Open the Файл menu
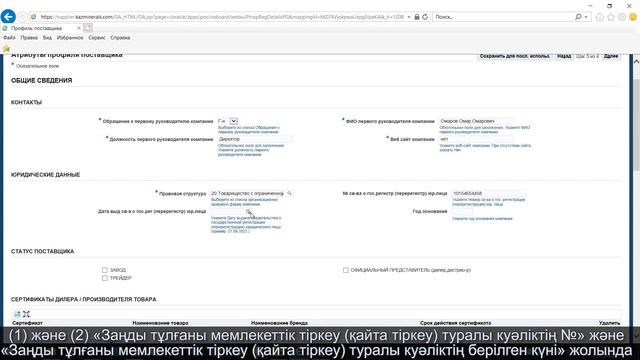 pos(9,38)
